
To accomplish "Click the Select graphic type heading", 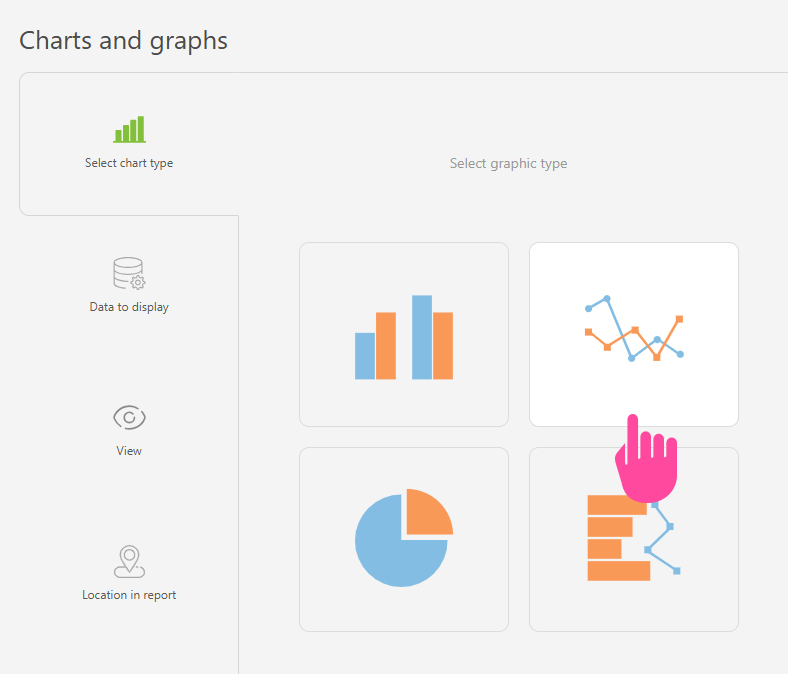I will coord(508,163).
